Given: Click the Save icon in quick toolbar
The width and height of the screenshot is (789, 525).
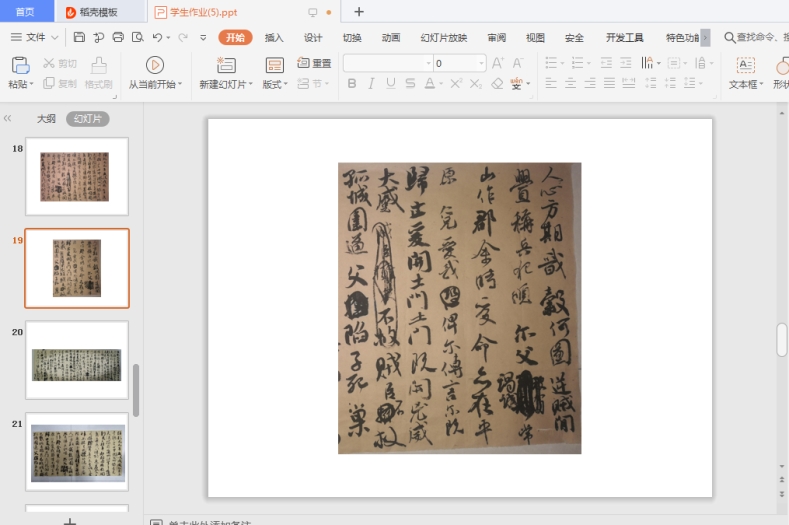Looking at the screenshot, I should [79, 38].
